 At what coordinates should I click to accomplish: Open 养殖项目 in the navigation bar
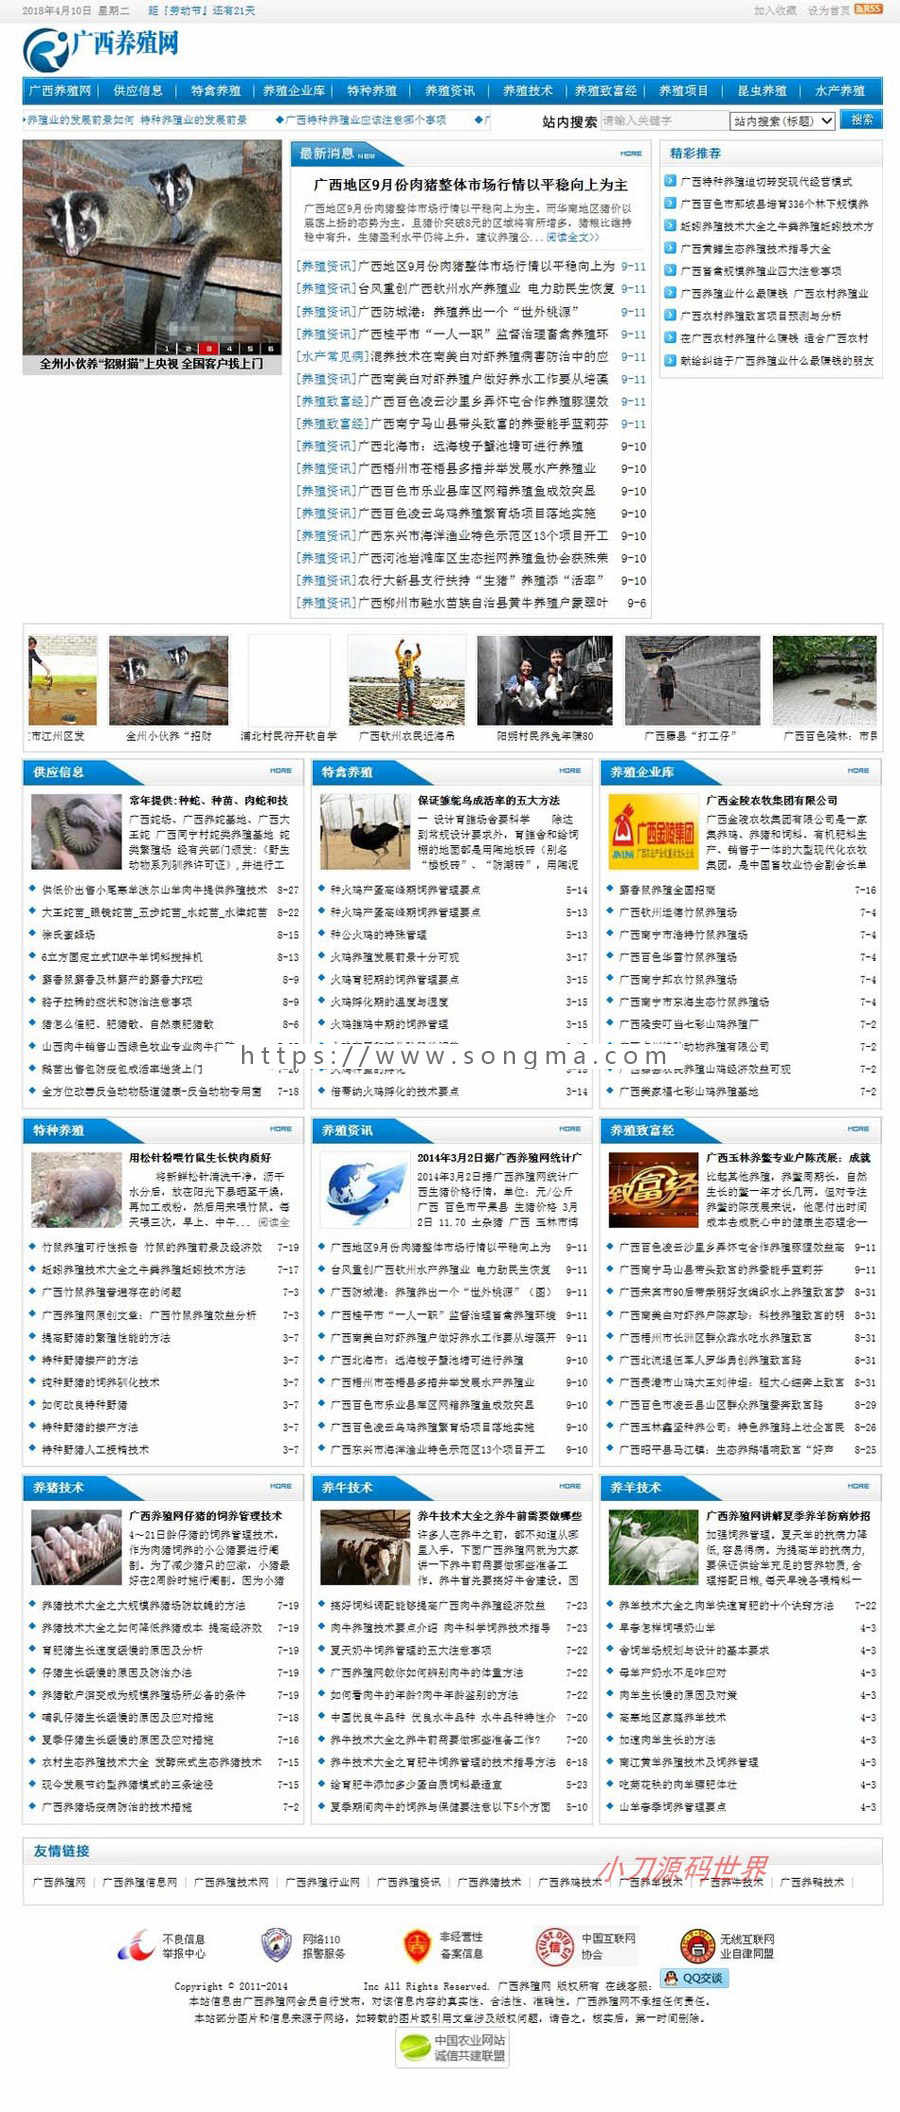(x=684, y=91)
